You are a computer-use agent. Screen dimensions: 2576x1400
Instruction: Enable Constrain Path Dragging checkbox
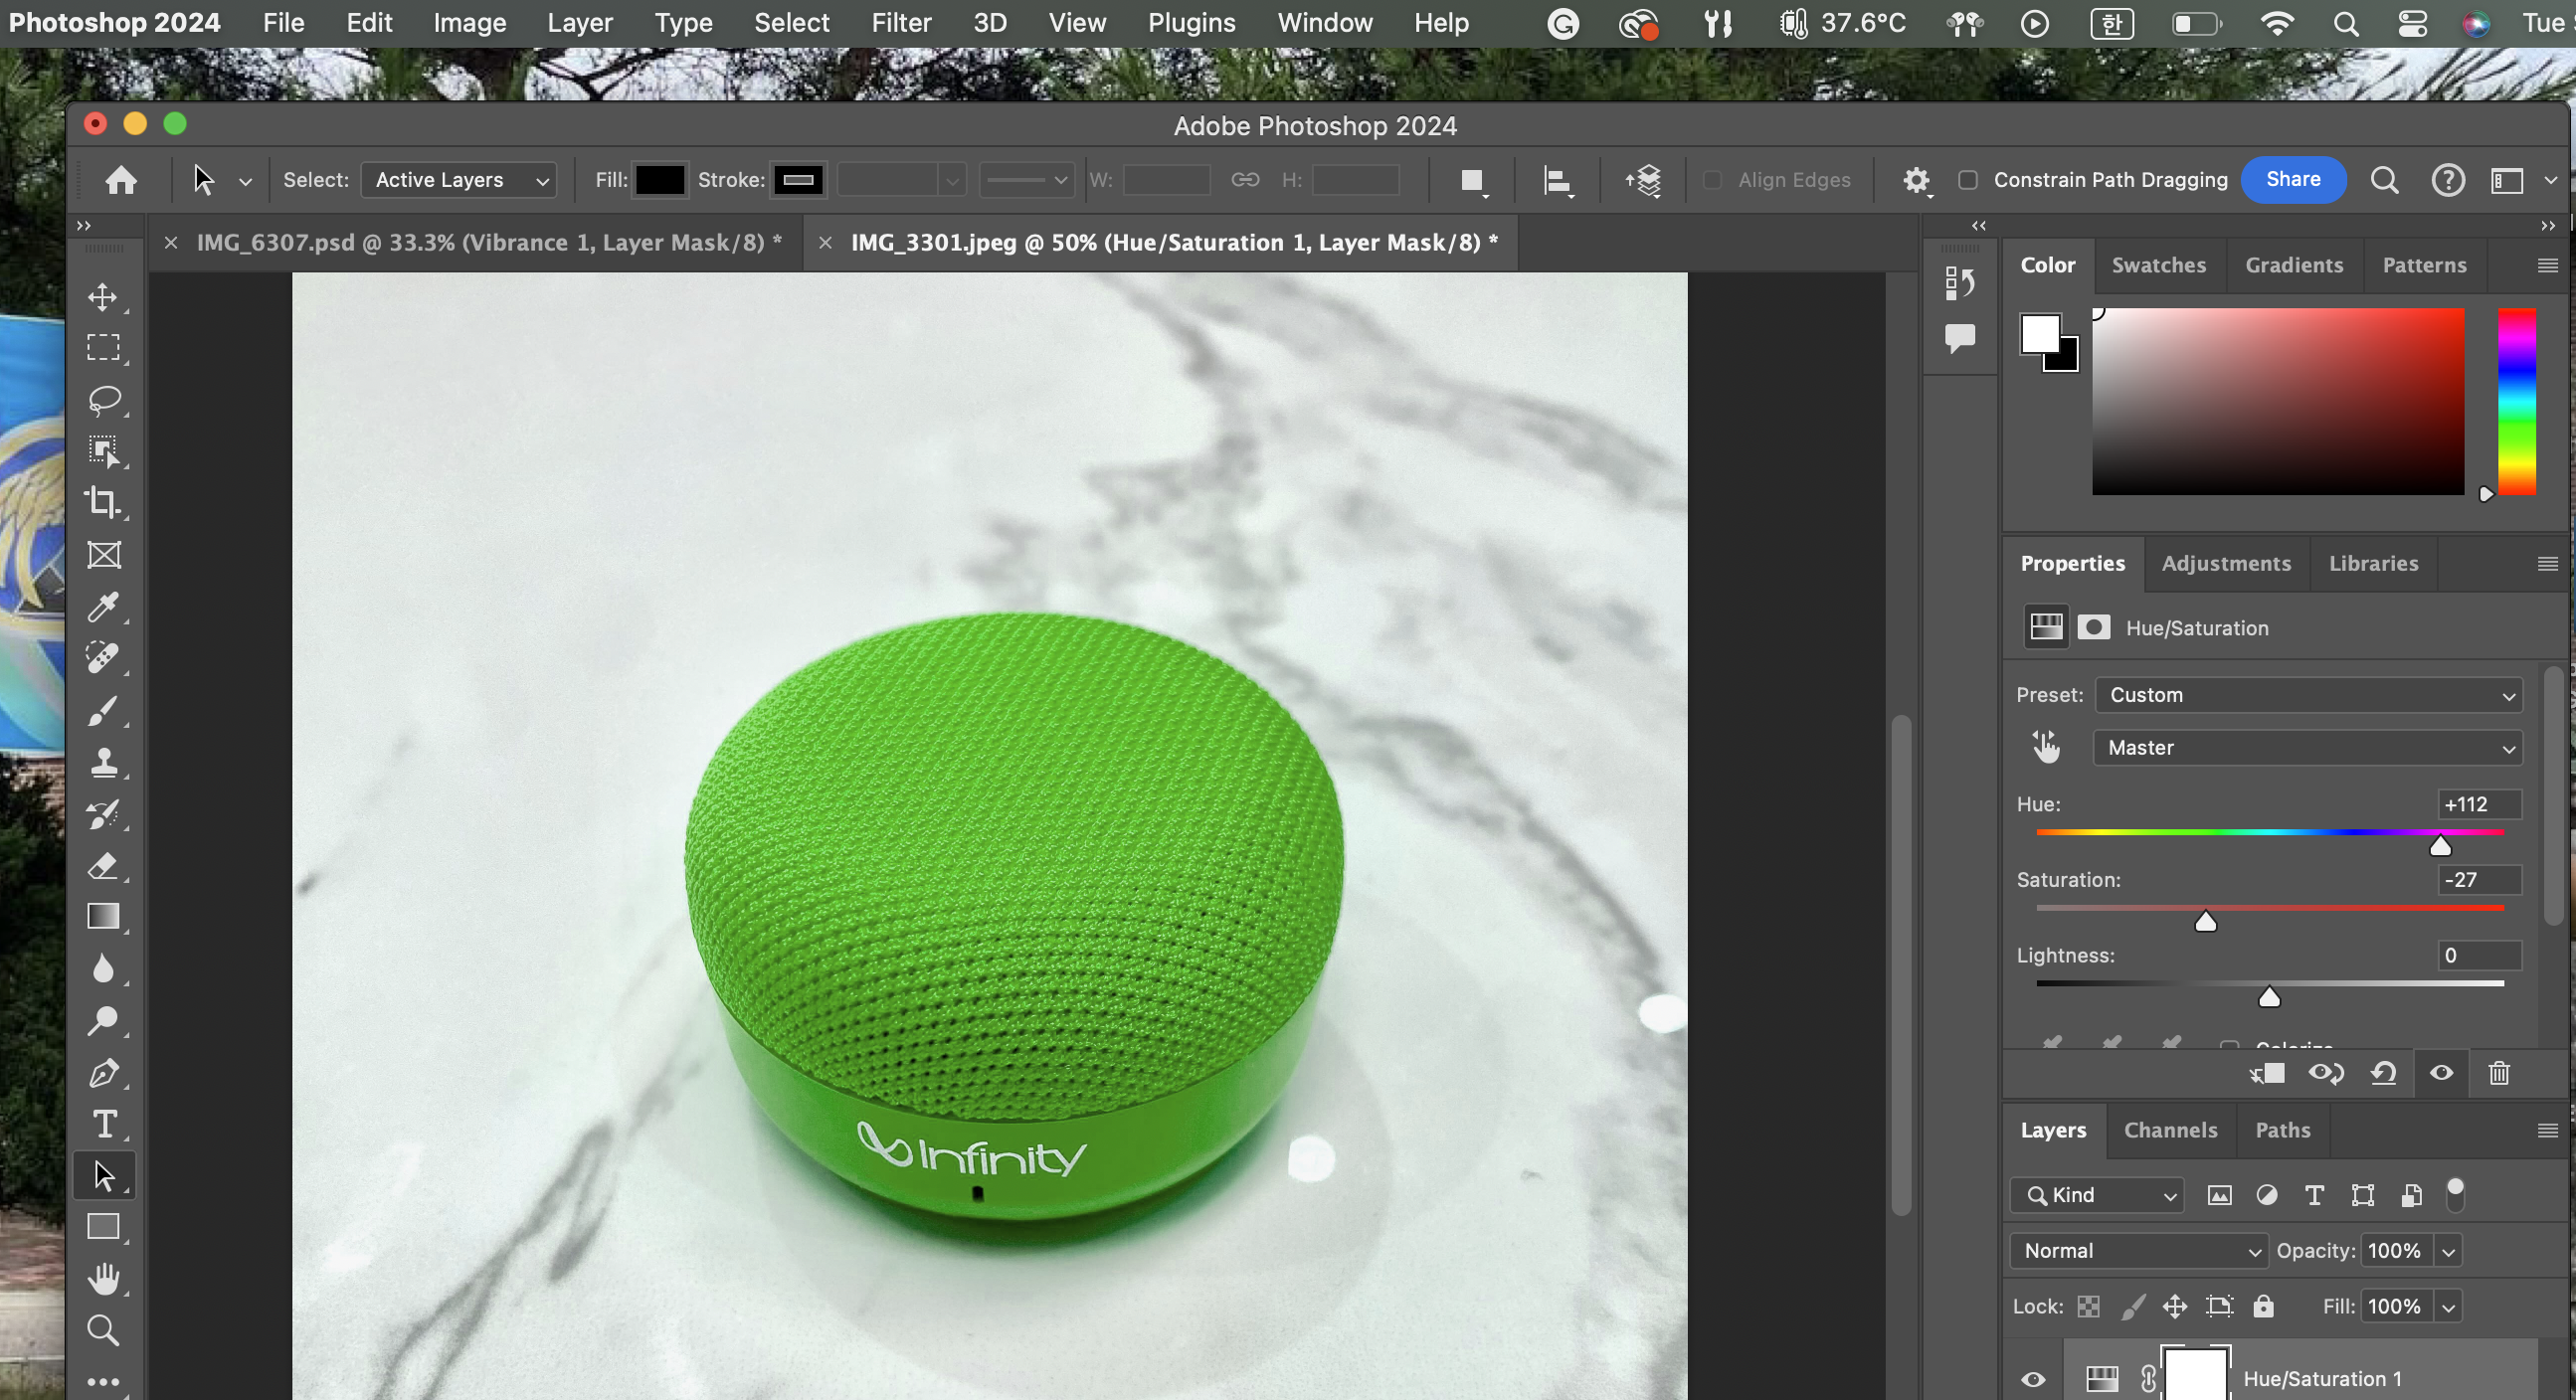point(1967,180)
